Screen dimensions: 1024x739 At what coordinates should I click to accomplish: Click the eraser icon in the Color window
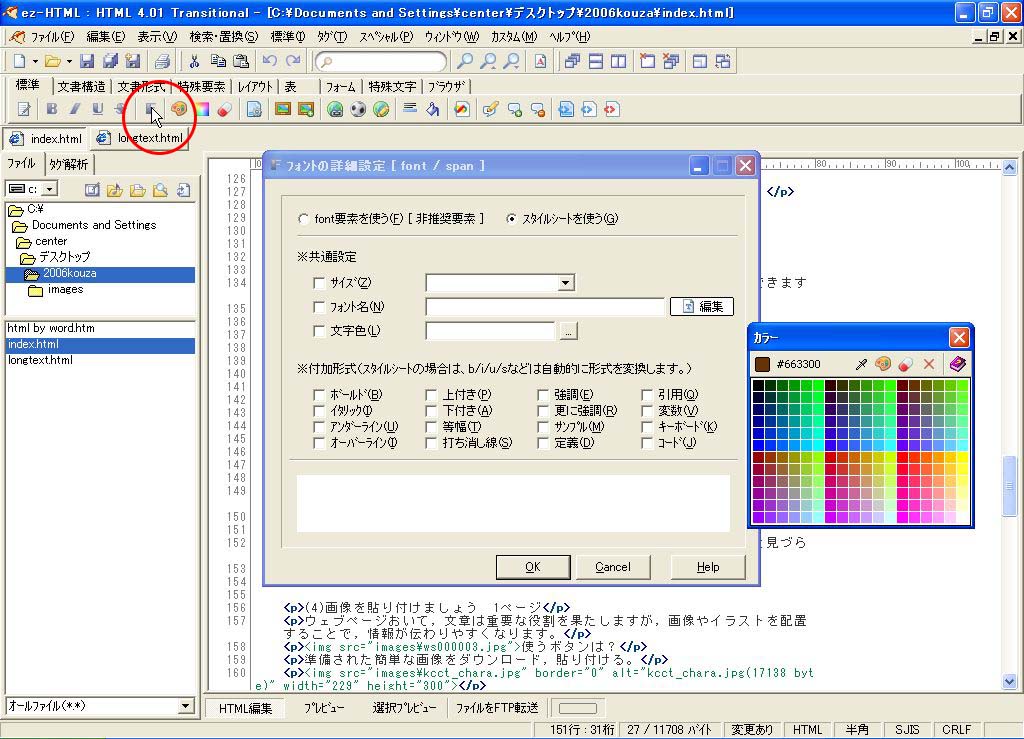pyautogui.click(x=905, y=364)
